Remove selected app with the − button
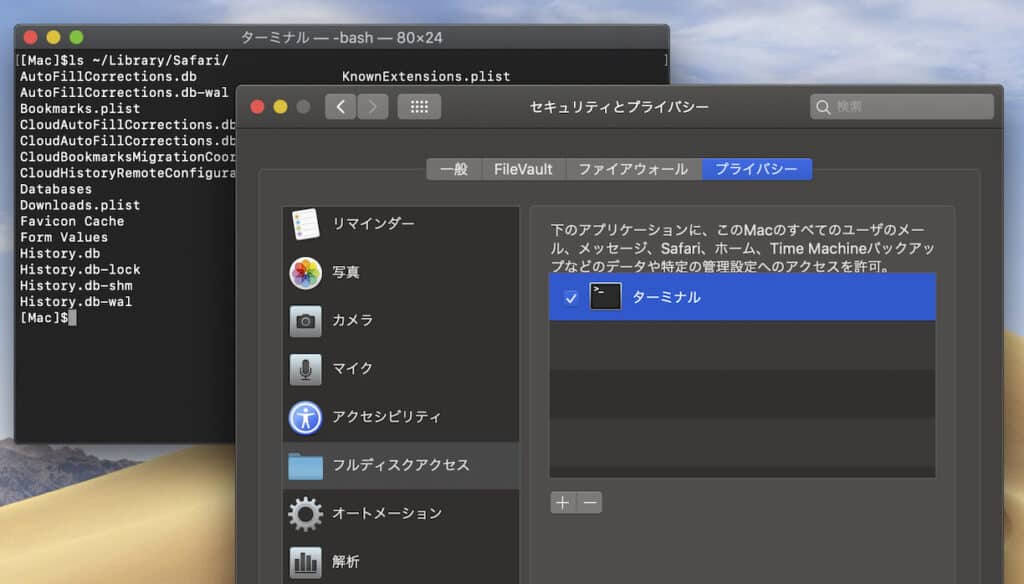This screenshot has height=584, width=1024. click(x=589, y=502)
